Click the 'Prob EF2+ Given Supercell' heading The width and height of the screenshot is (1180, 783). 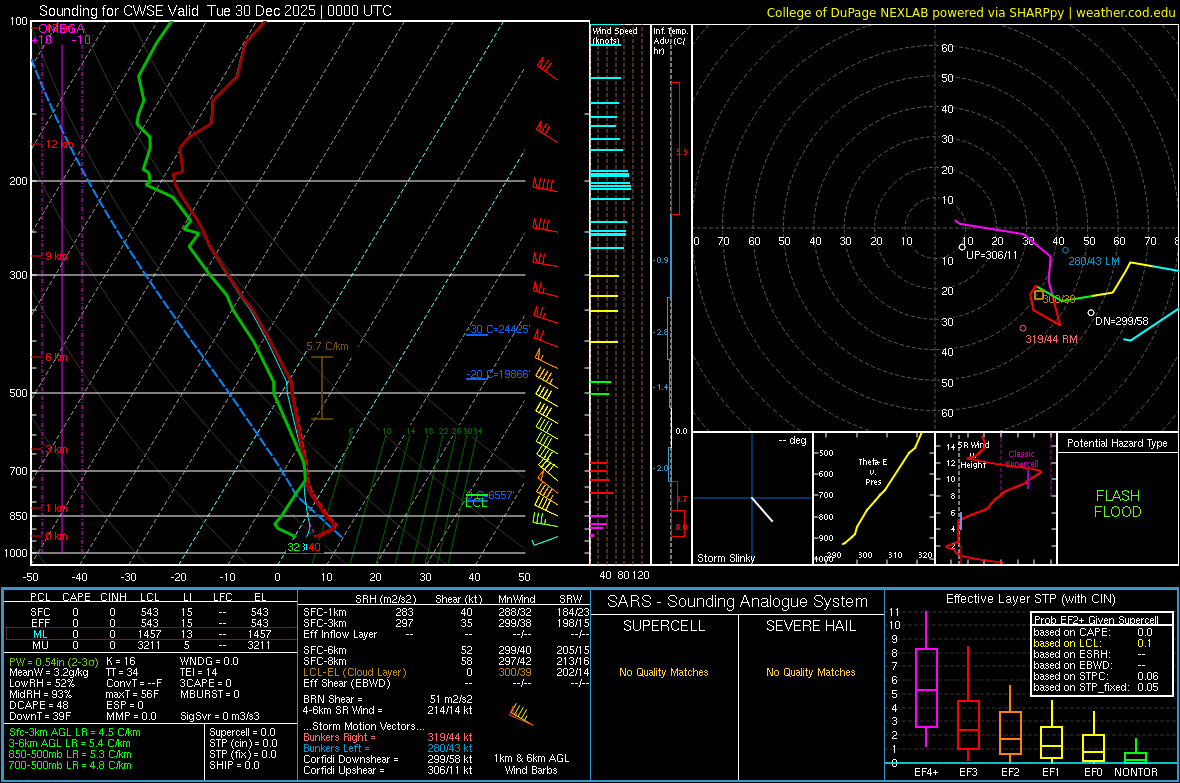click(1096, 620)
